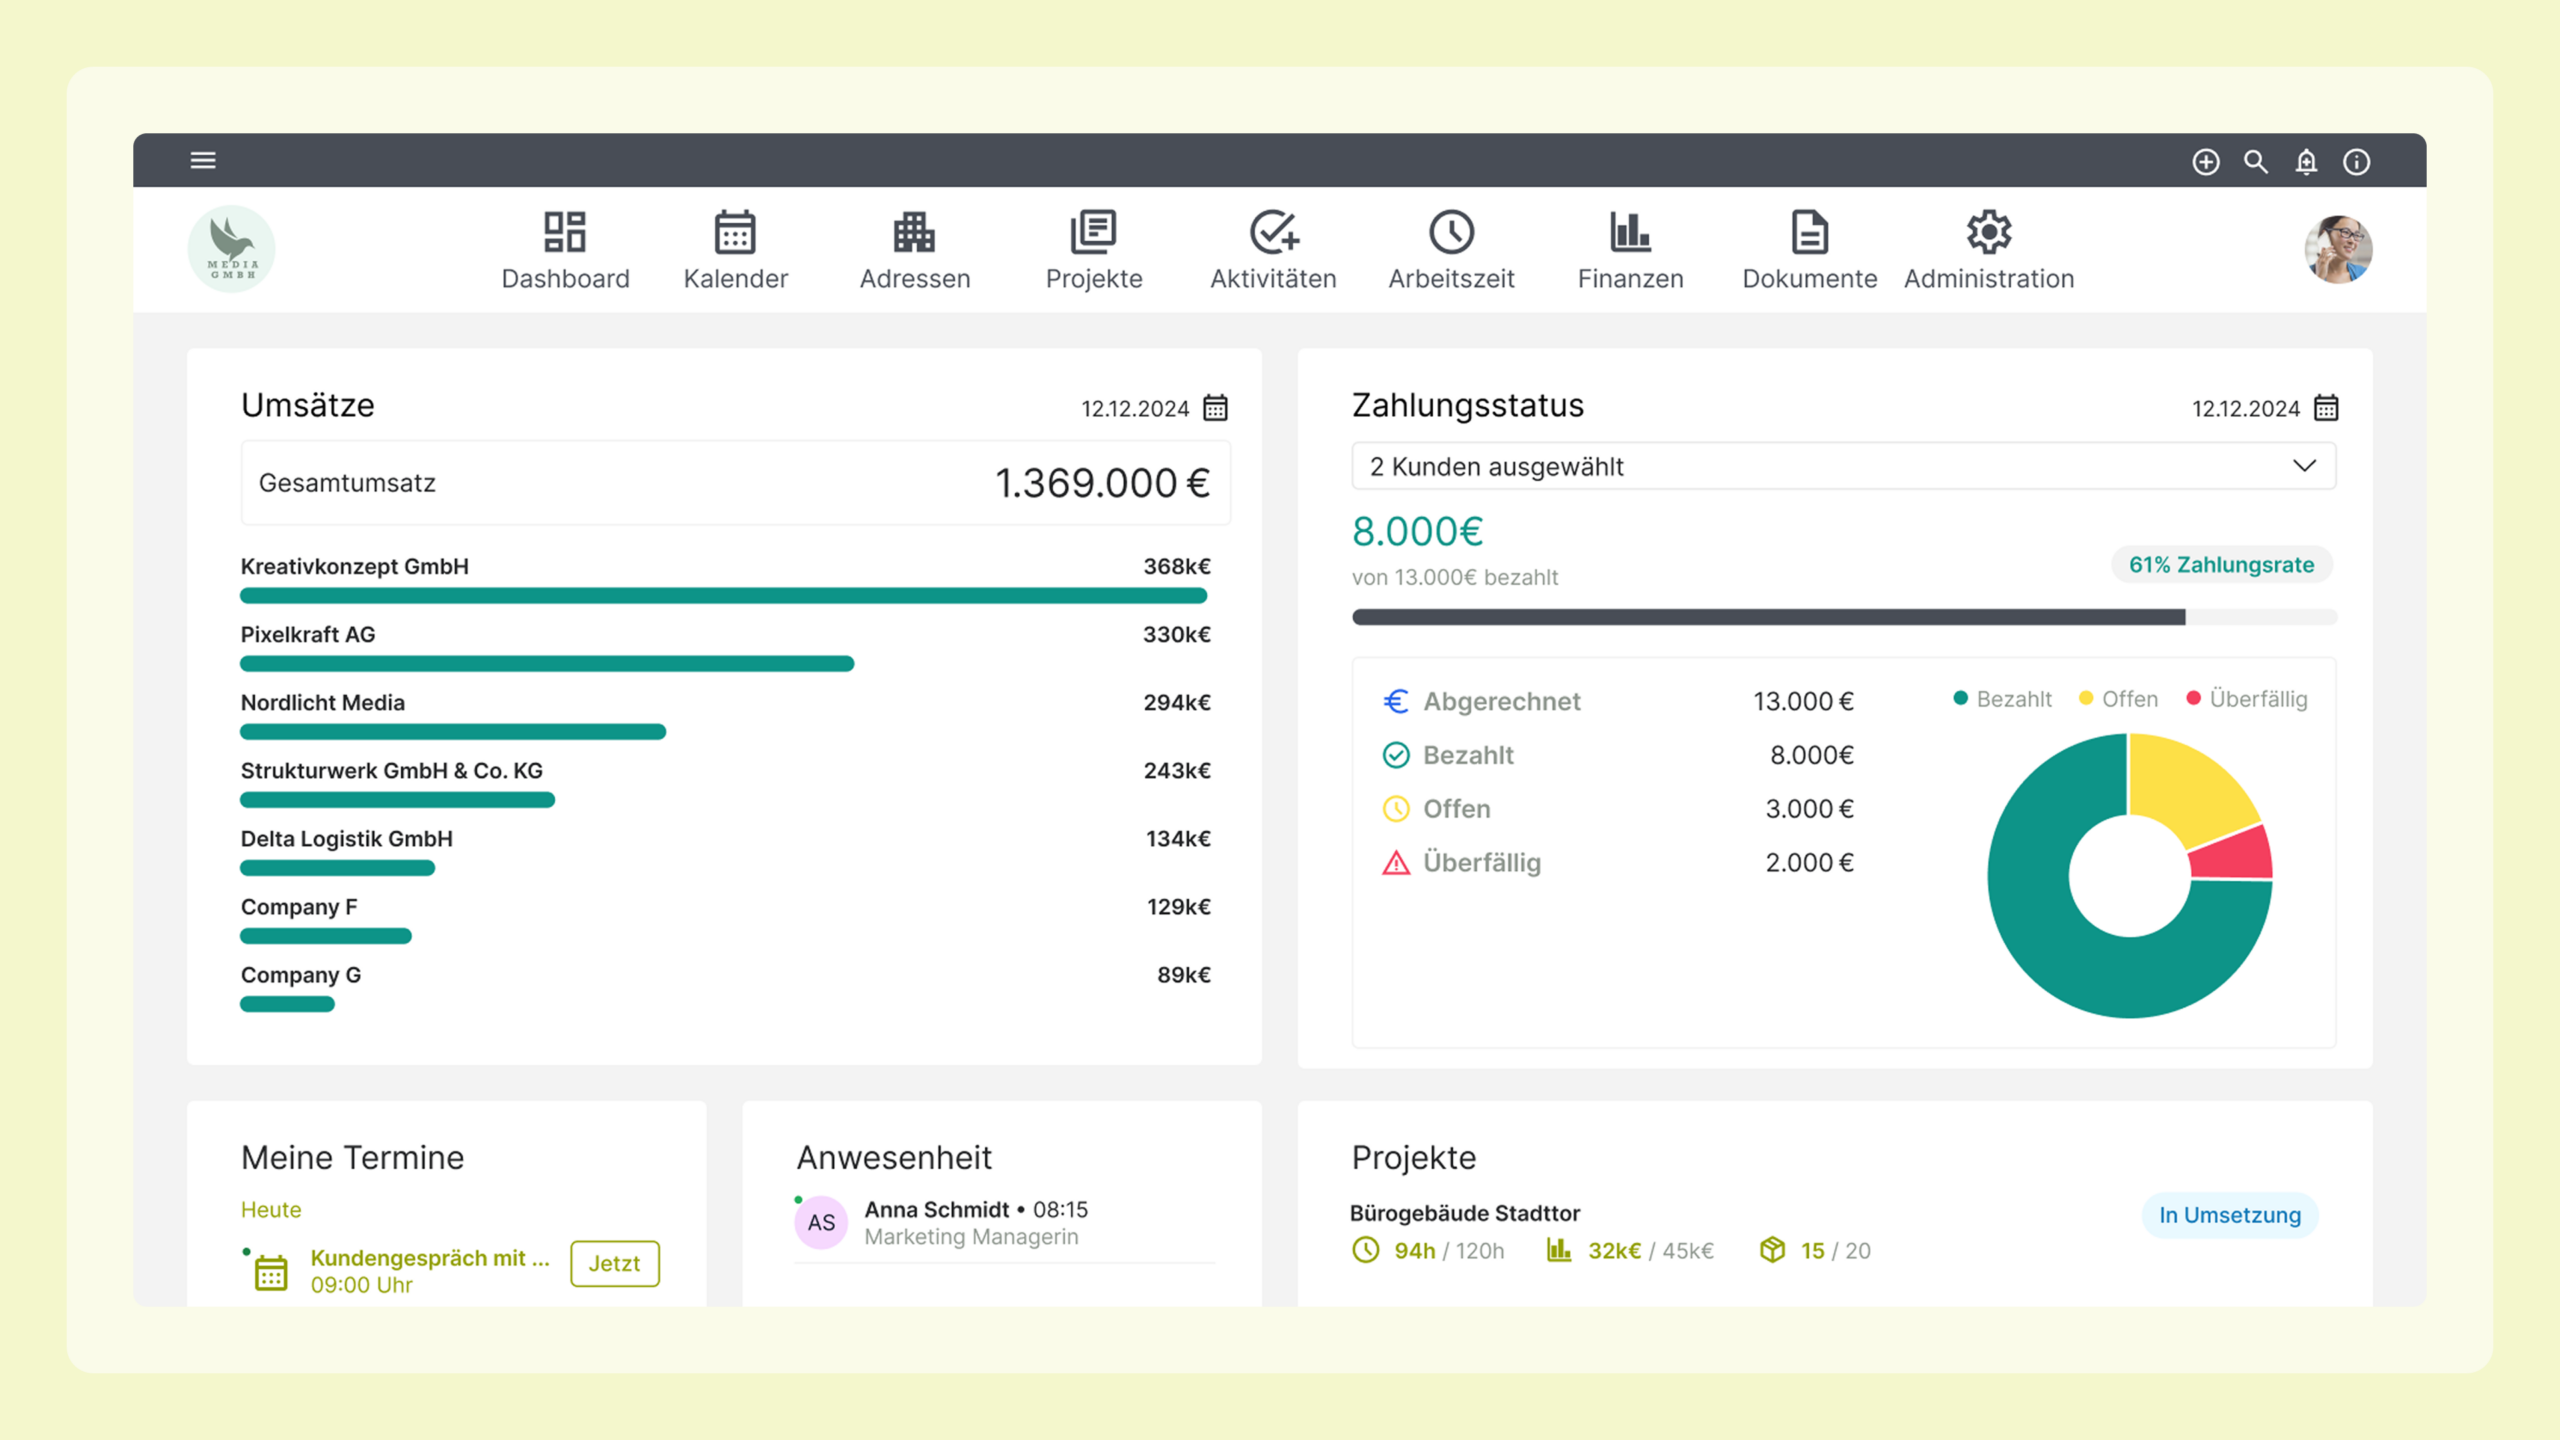Open calendar picker next to Umsätze date
The image size is (2560, 1440).
pos(1215,408)
